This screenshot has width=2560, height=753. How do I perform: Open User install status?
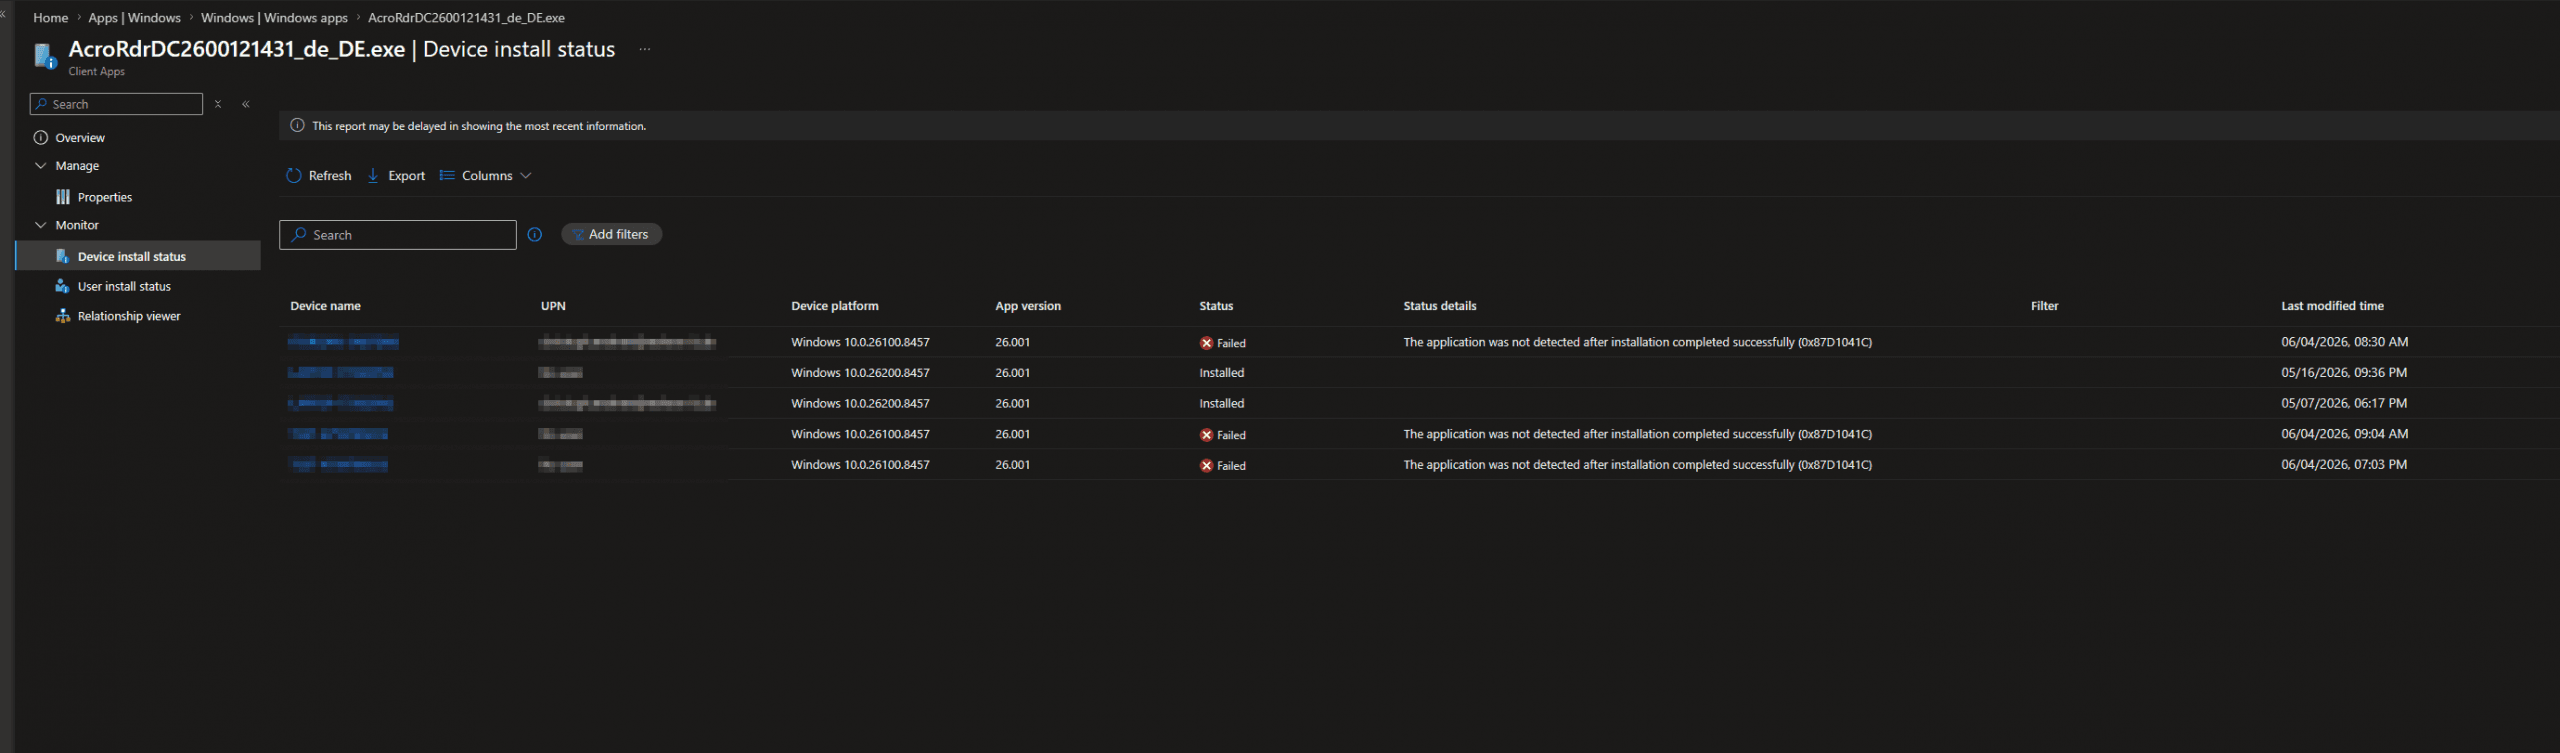124,286
